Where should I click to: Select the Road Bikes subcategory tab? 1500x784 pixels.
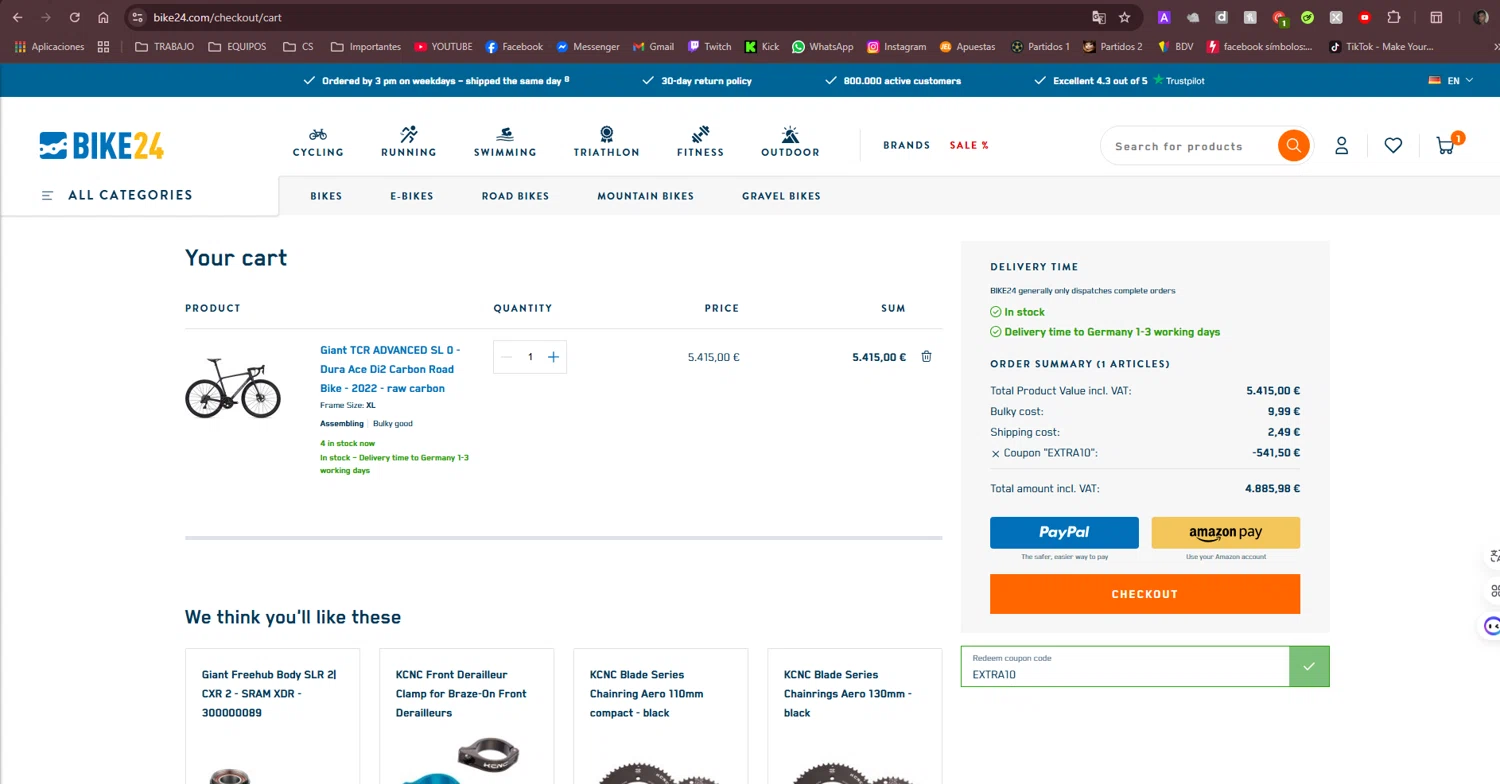tap(515, 196)
